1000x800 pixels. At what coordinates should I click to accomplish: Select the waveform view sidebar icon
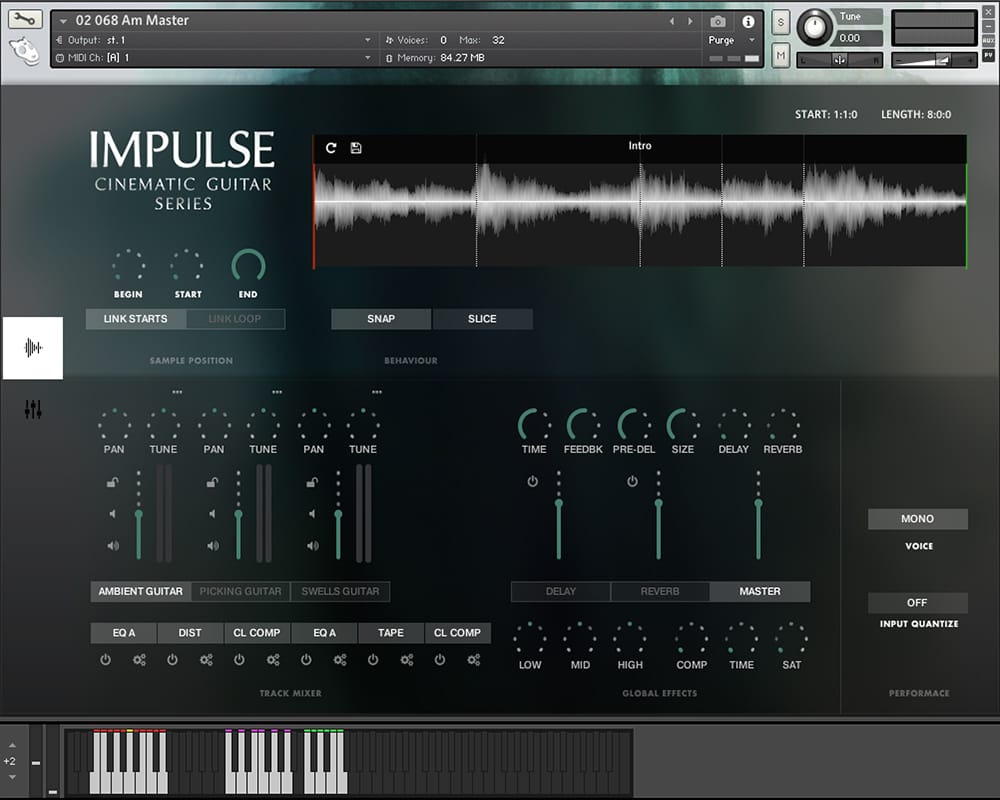click(33, 348)
